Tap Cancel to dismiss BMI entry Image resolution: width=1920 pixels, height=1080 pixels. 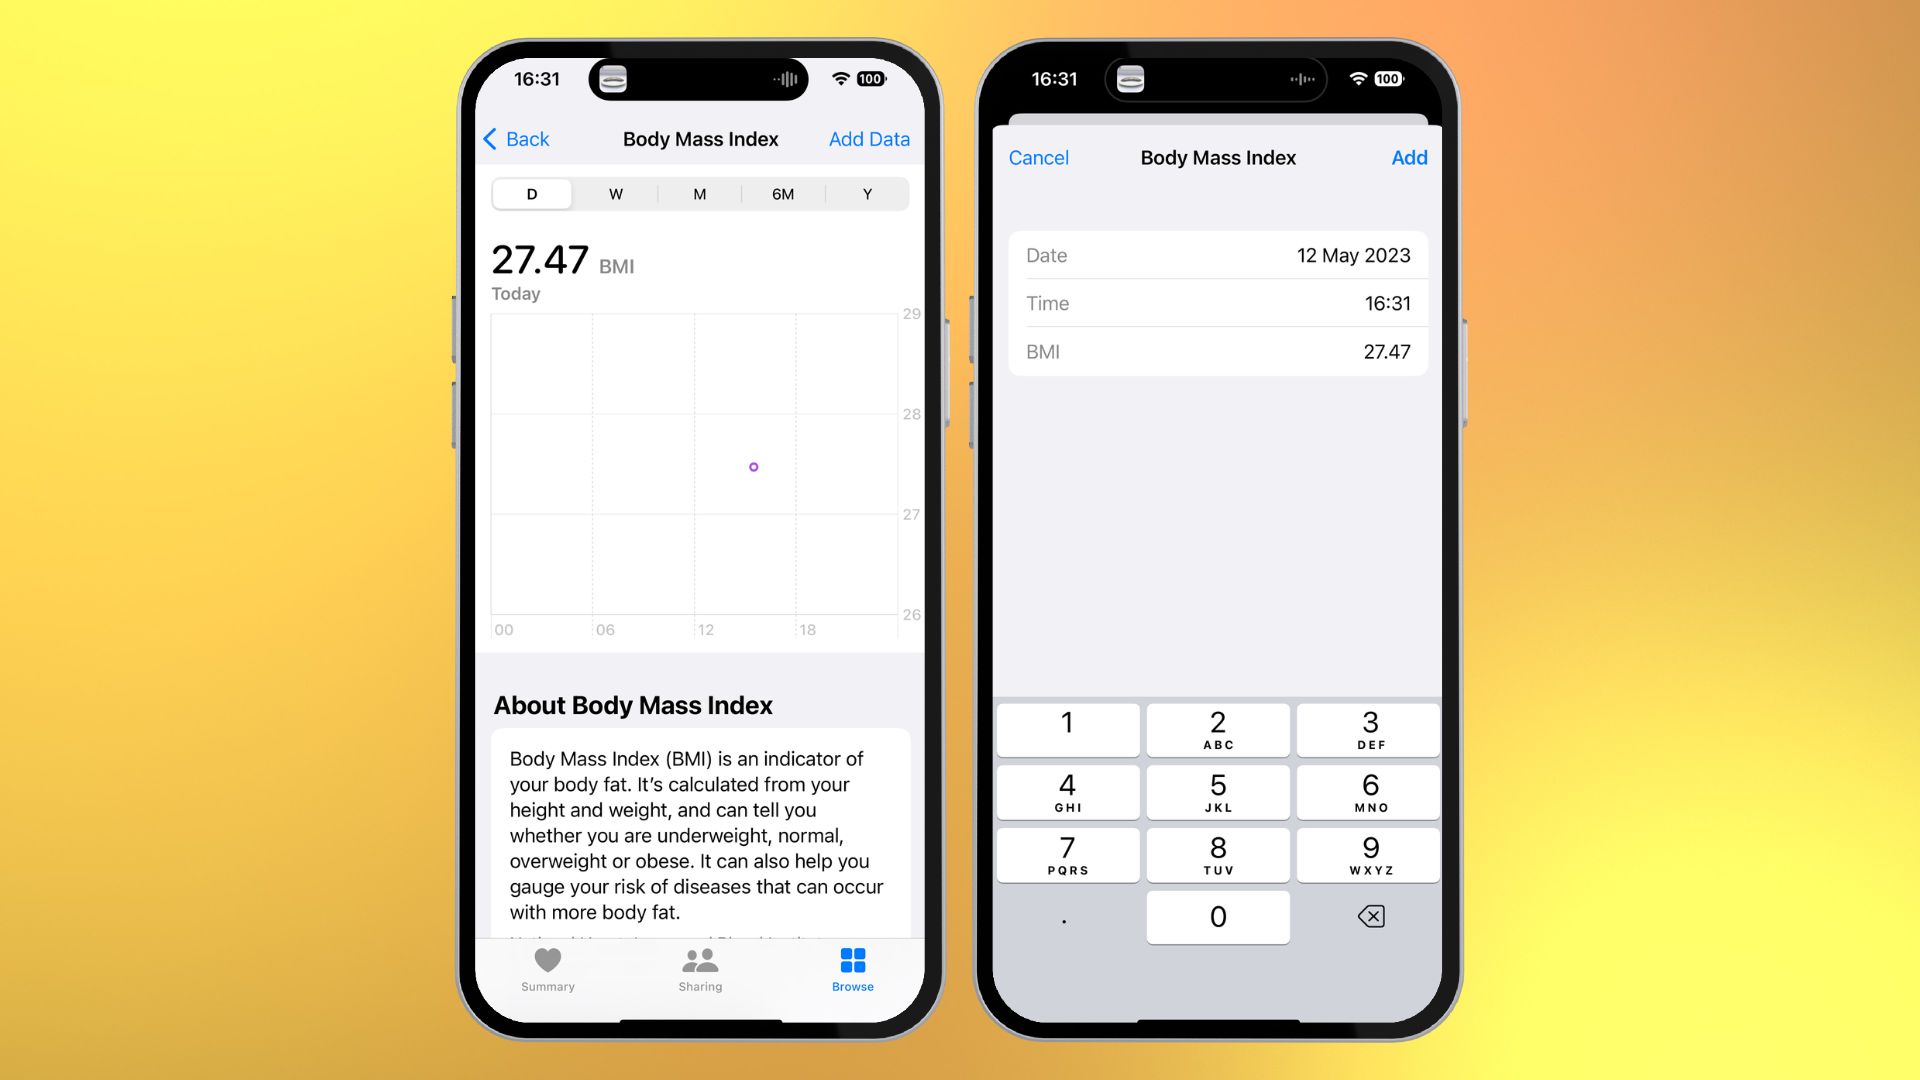(1040, 157)
